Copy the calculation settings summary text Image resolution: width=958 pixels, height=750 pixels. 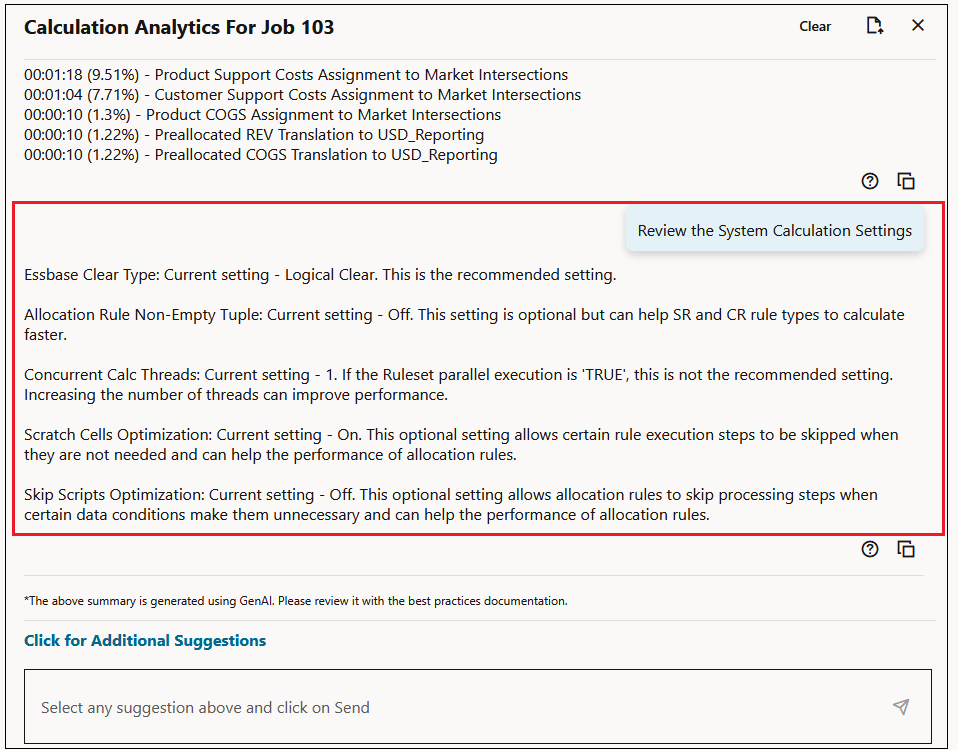[x=906, y=549]
